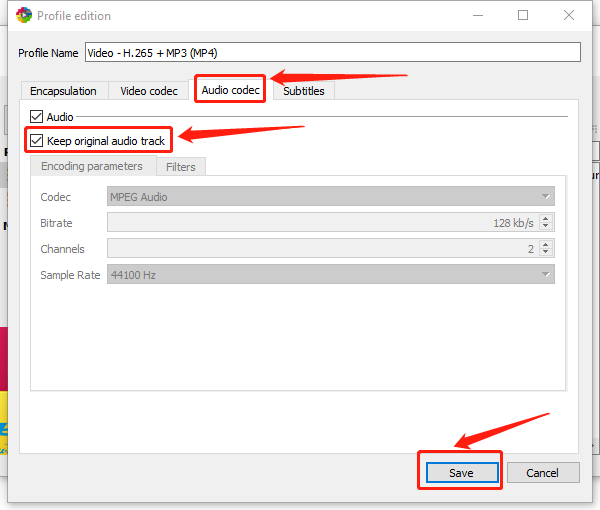Click the Cancel button

543,473
